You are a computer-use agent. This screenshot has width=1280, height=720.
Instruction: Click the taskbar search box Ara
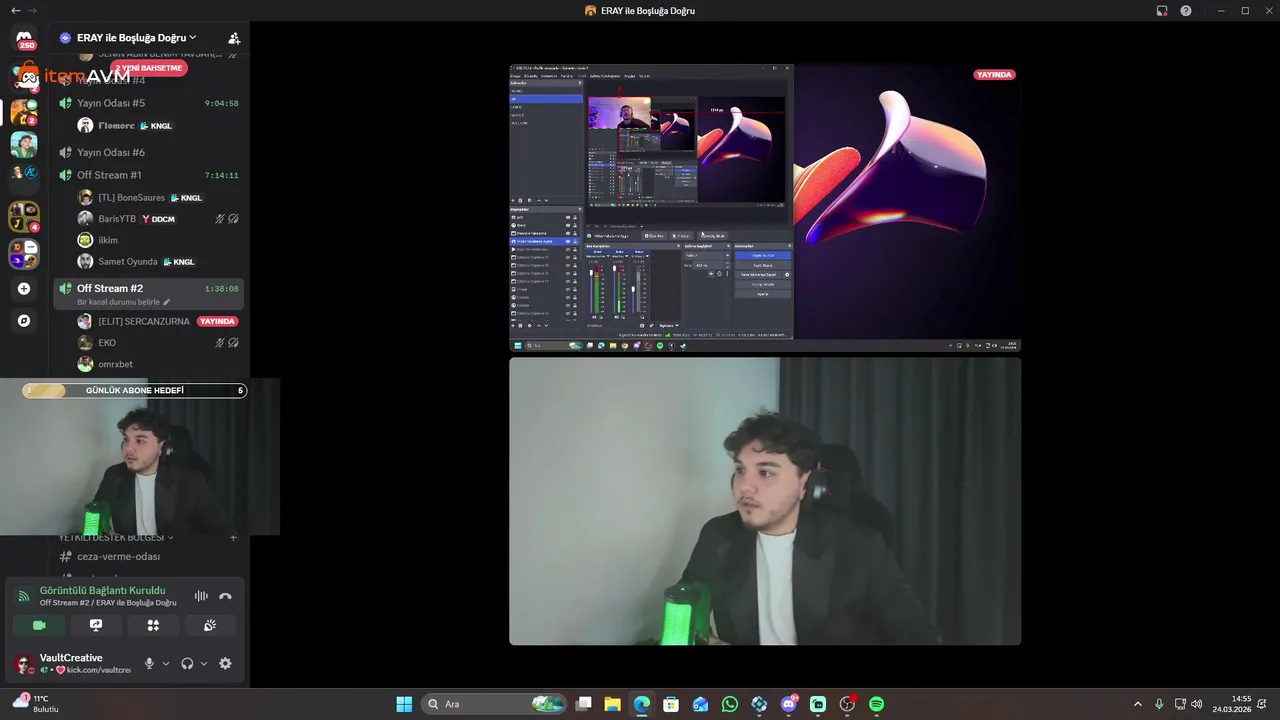494,704
